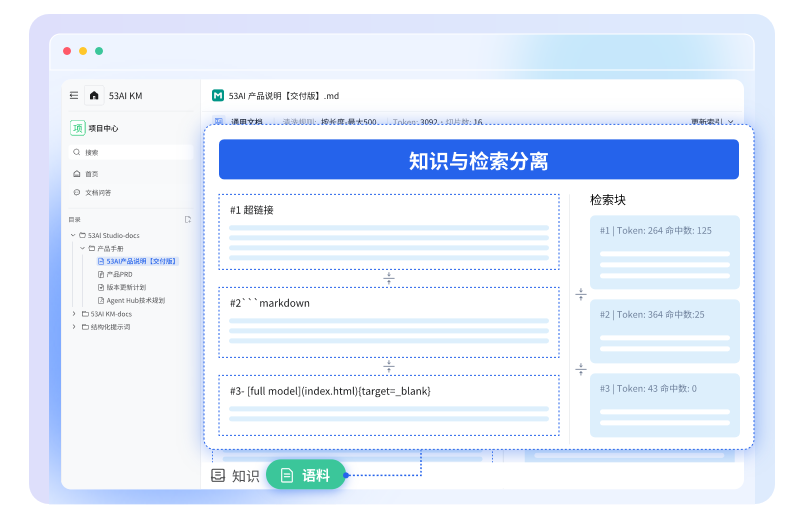Screen dimensions: 805x520
Task: Open the 产品PRD document
Action: [x=115, y=274]
